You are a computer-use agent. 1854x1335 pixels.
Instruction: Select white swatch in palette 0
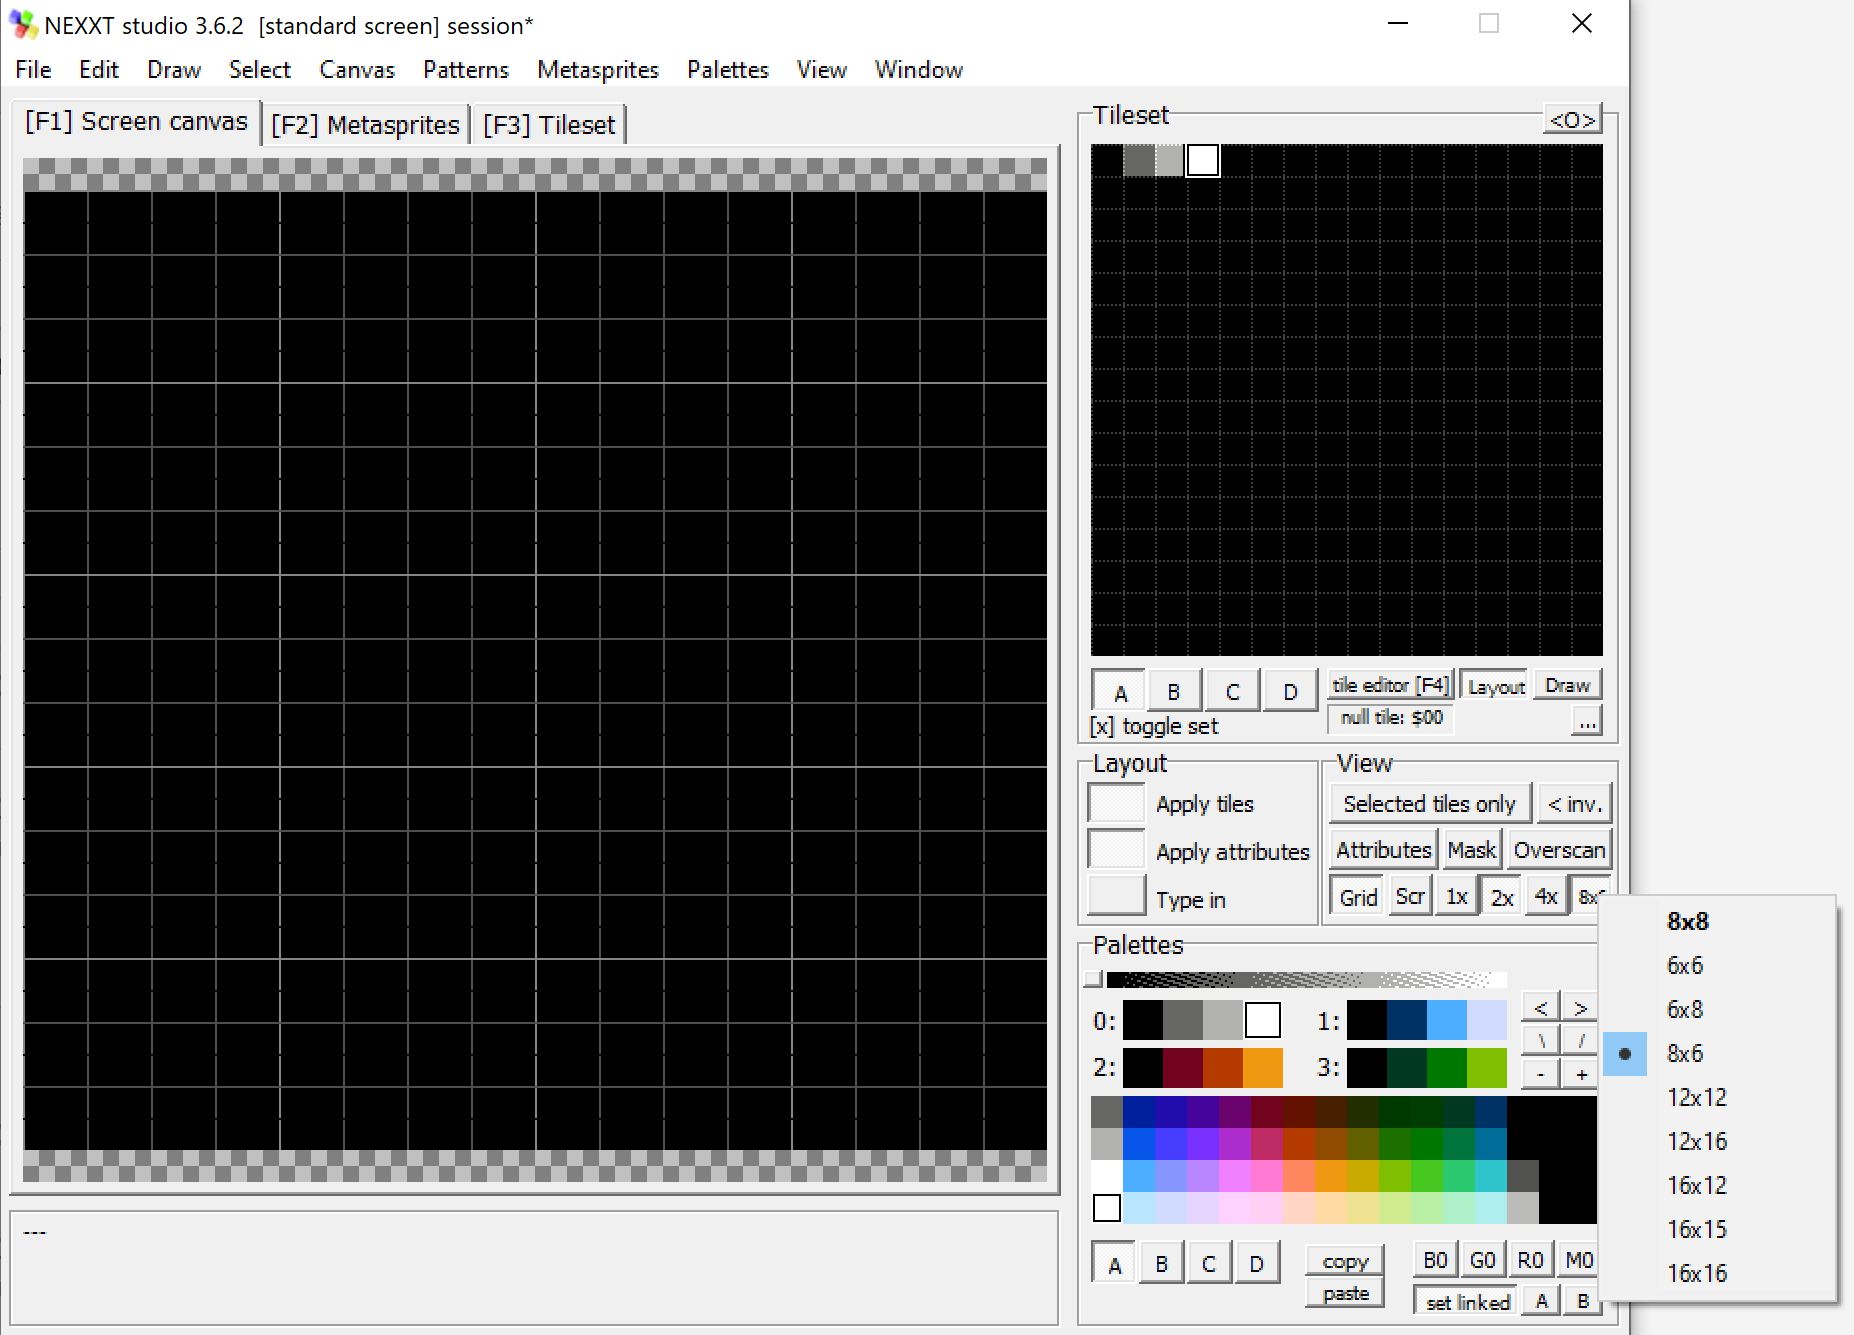point(1263,1020)
